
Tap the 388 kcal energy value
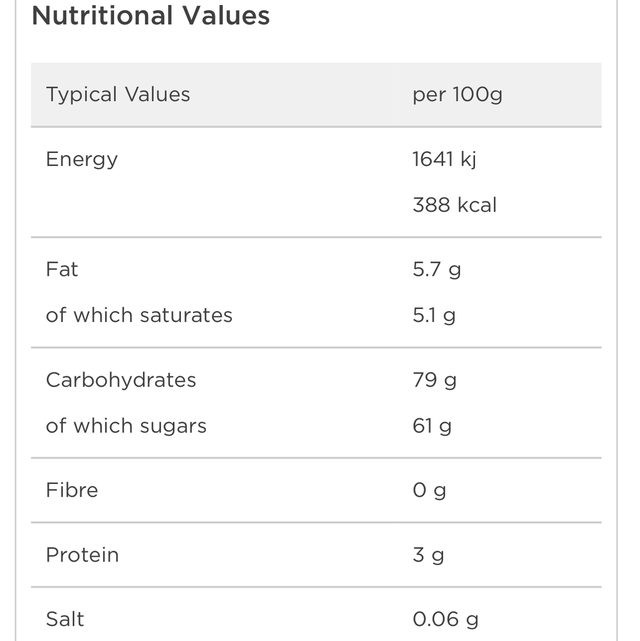click(x=454, y=205)
